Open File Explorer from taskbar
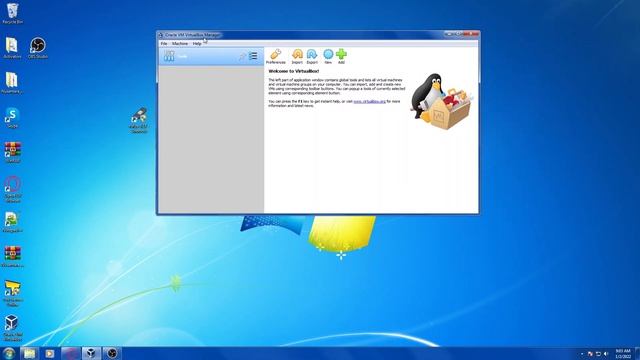Image resolution: width=640 pixels, height=360 pixels. pos(29,353)
